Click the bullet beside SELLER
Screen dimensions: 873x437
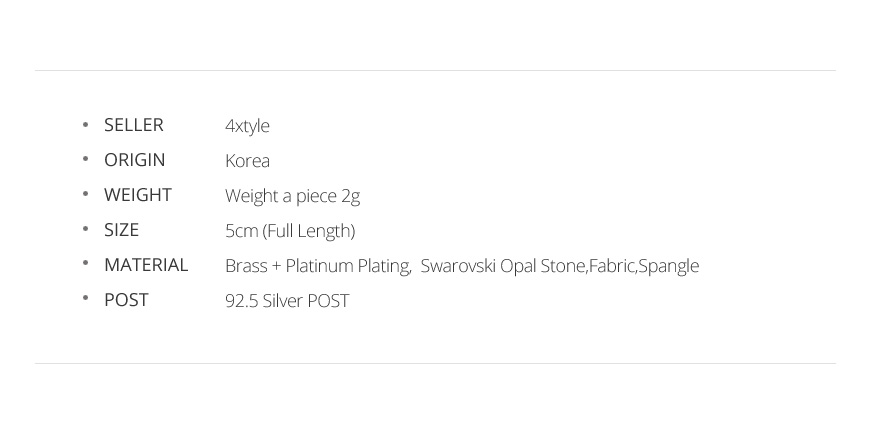point(86,125)
